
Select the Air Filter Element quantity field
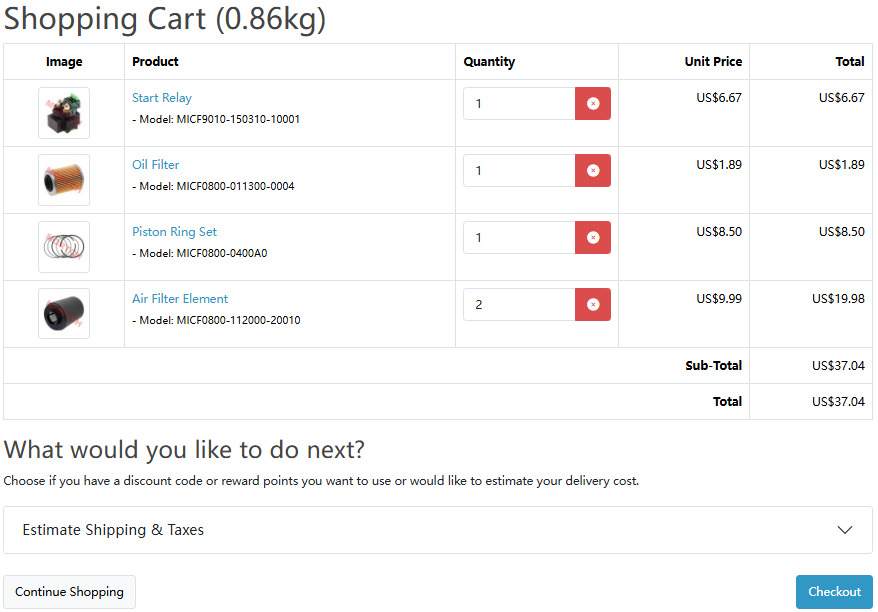point(518,304)
